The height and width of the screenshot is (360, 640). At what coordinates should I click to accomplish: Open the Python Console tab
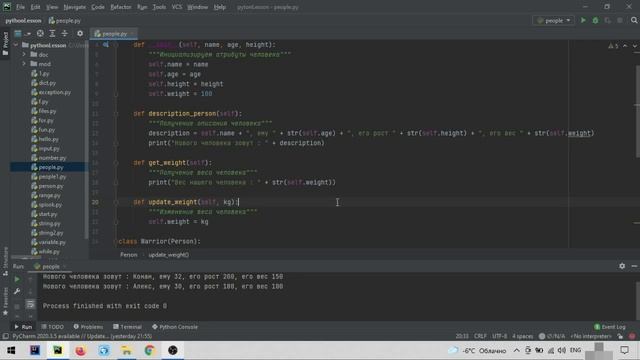(x=175, y=327)
